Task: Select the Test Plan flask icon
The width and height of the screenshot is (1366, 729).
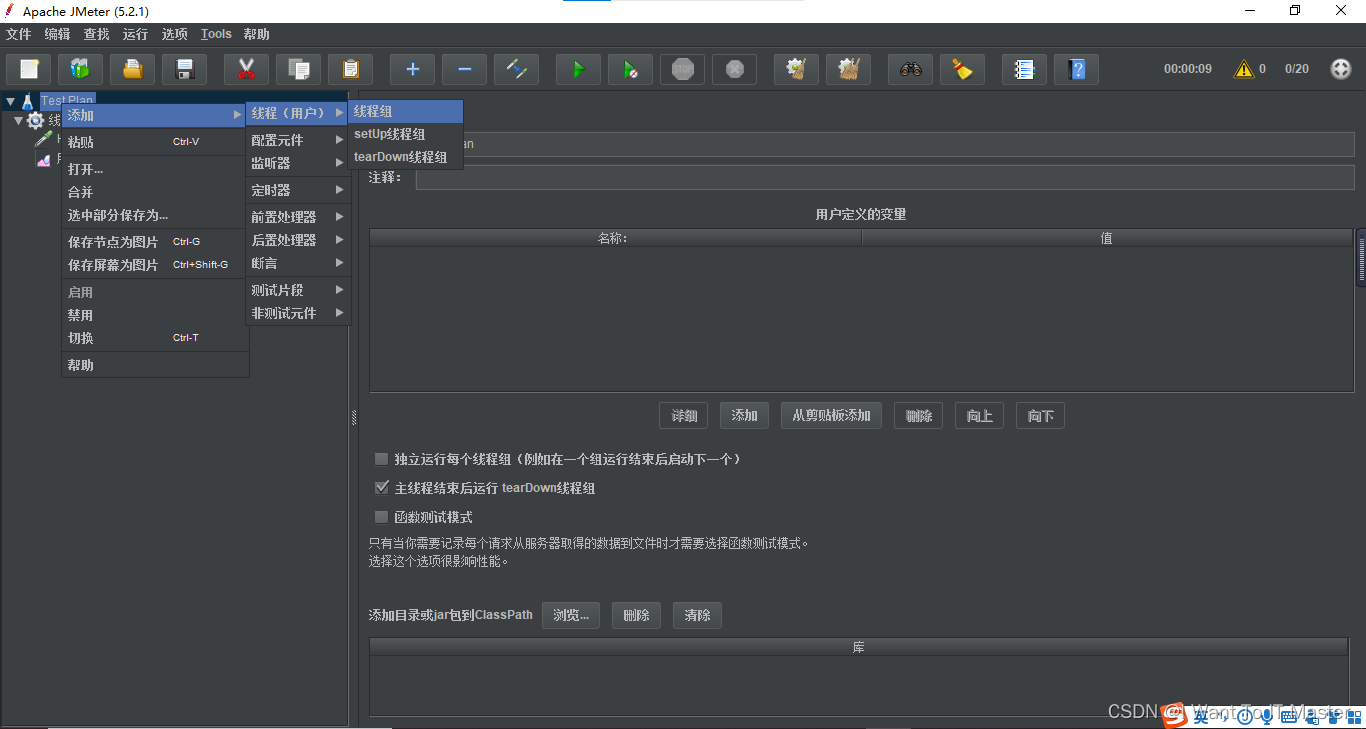Action: point(28,101)
